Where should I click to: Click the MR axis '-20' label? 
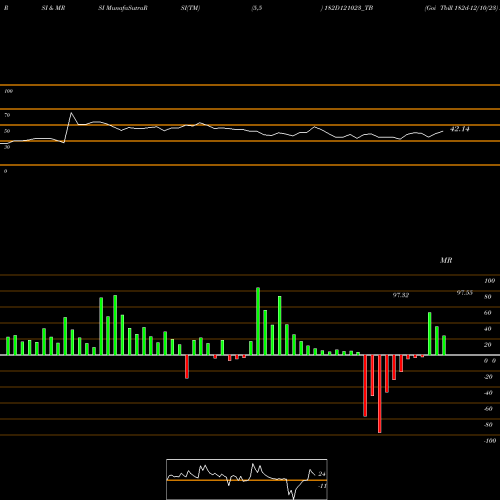coord(488,377)
